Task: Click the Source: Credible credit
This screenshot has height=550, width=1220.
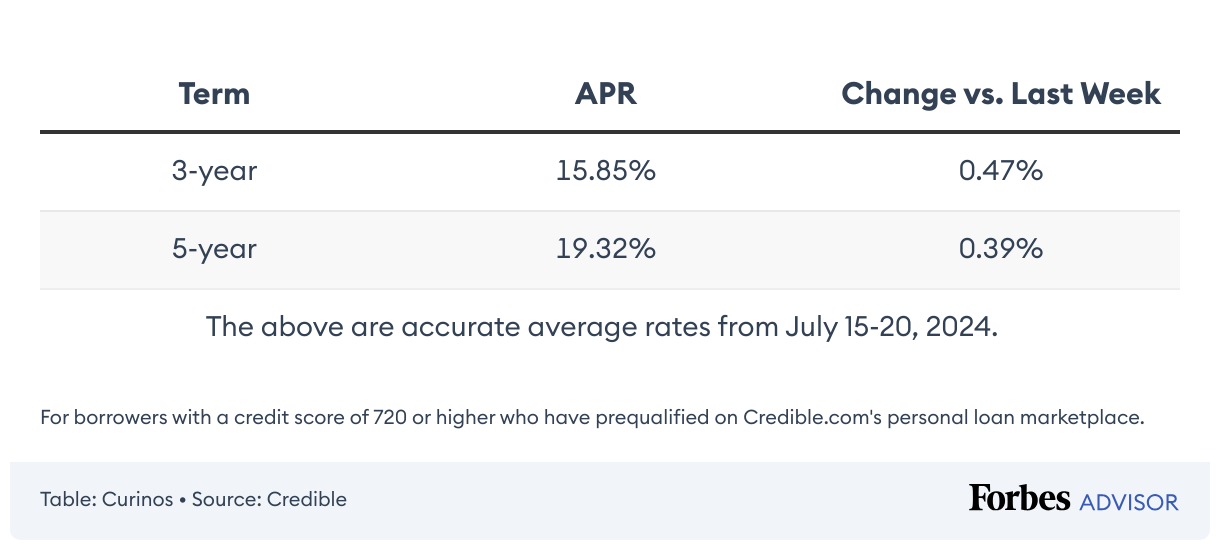Action: 269,499
